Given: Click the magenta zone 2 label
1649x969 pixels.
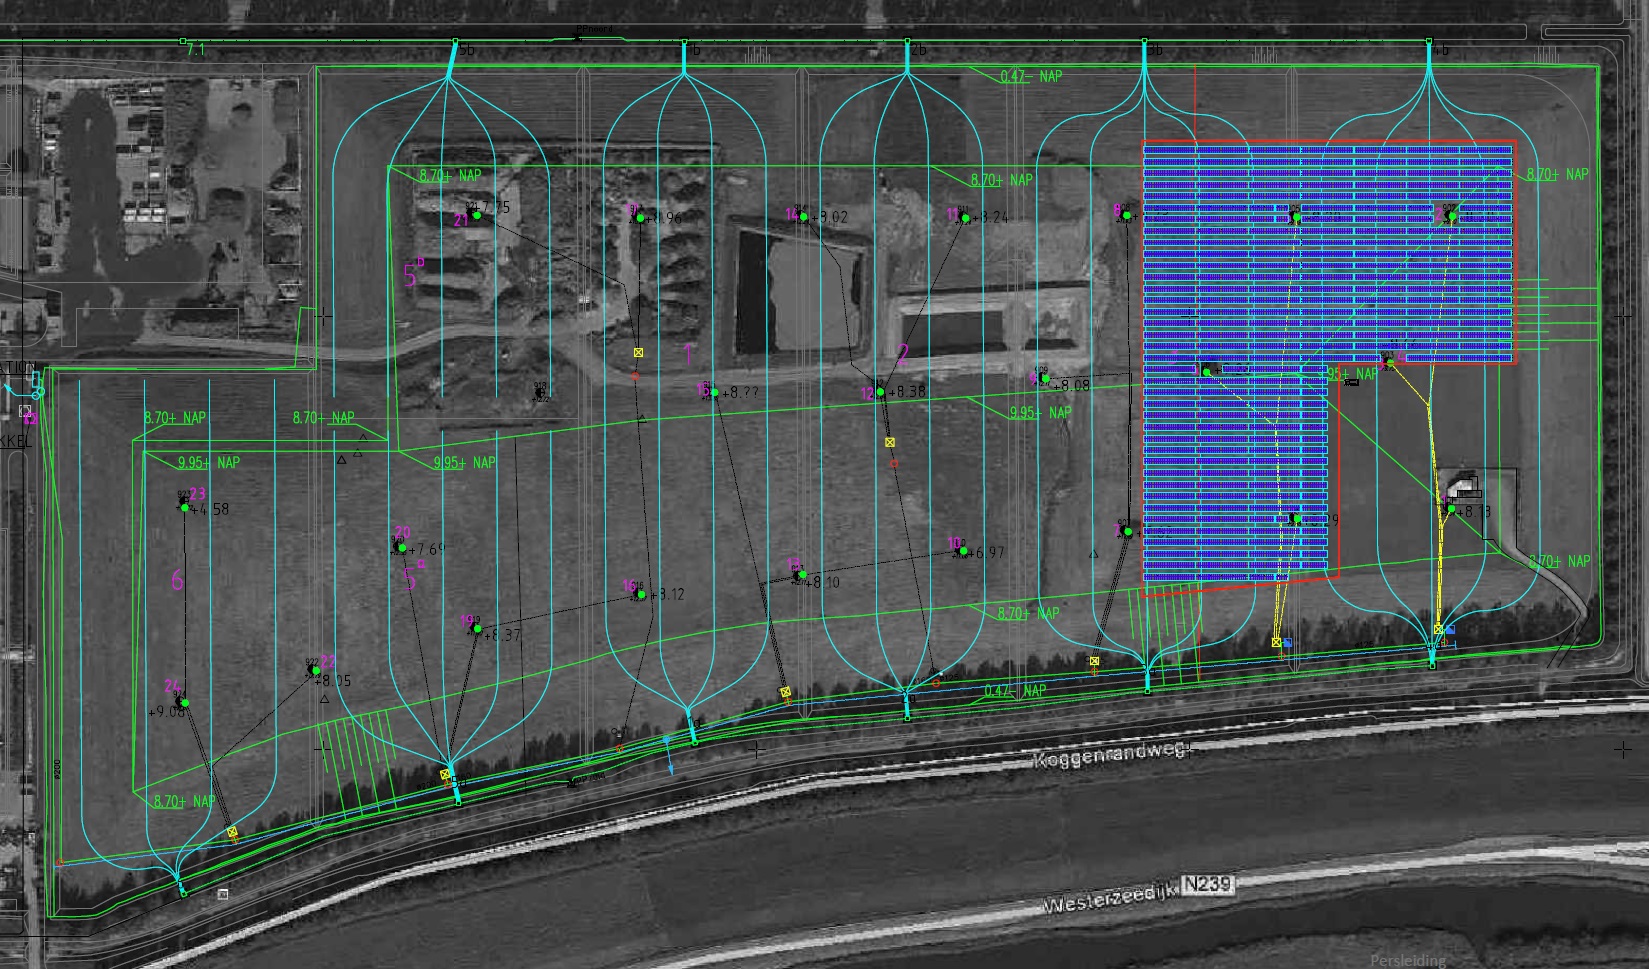Looking at the screenshot, I should pyautogui.click(x=903, y=352).
